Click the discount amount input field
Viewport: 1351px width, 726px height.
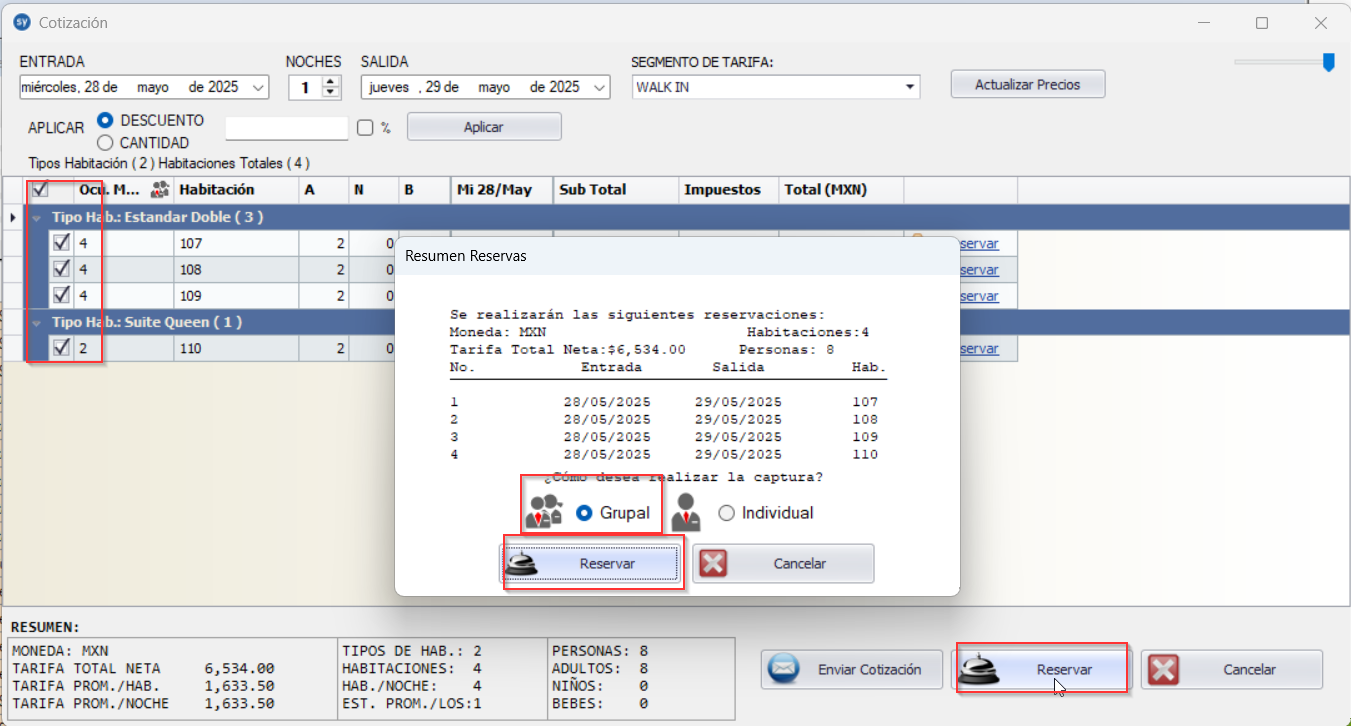[x=286, y=128]
